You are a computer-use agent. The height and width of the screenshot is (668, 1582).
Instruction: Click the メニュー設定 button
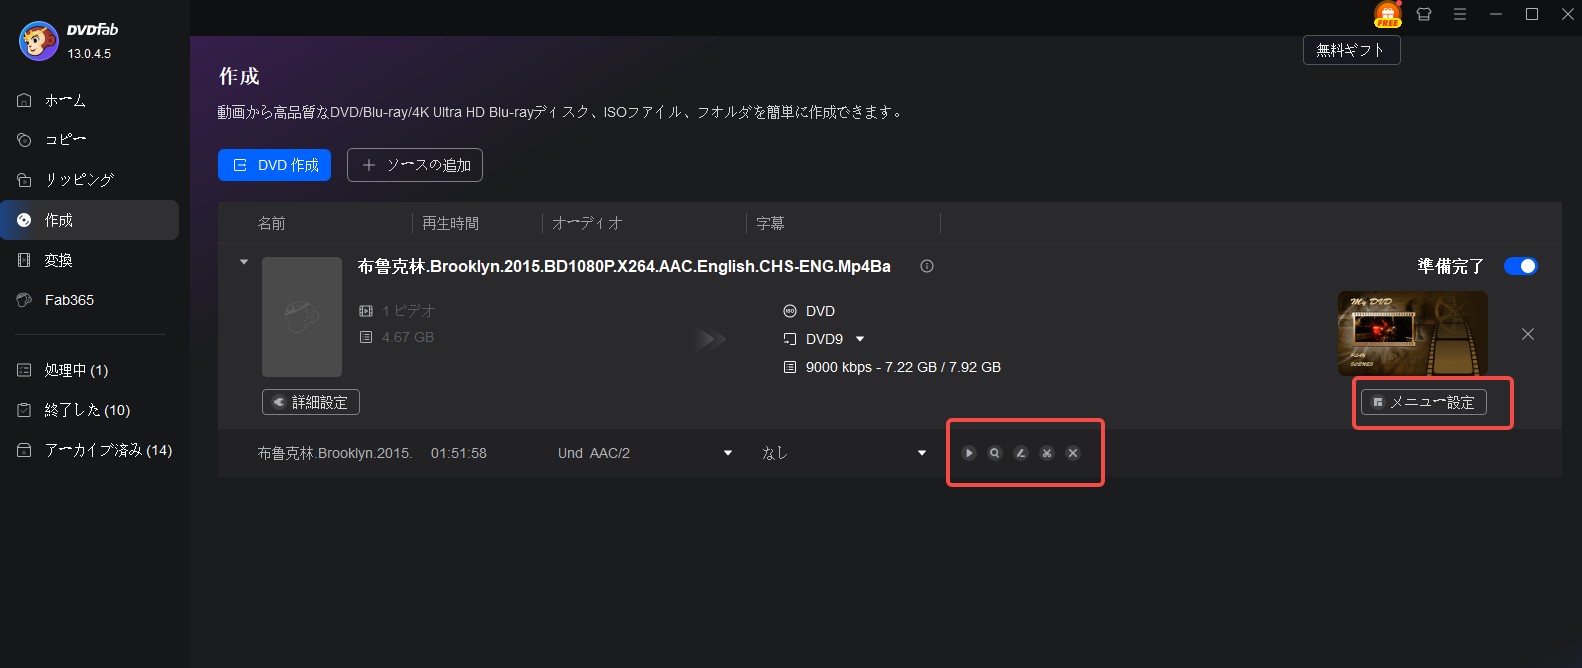1423,402
